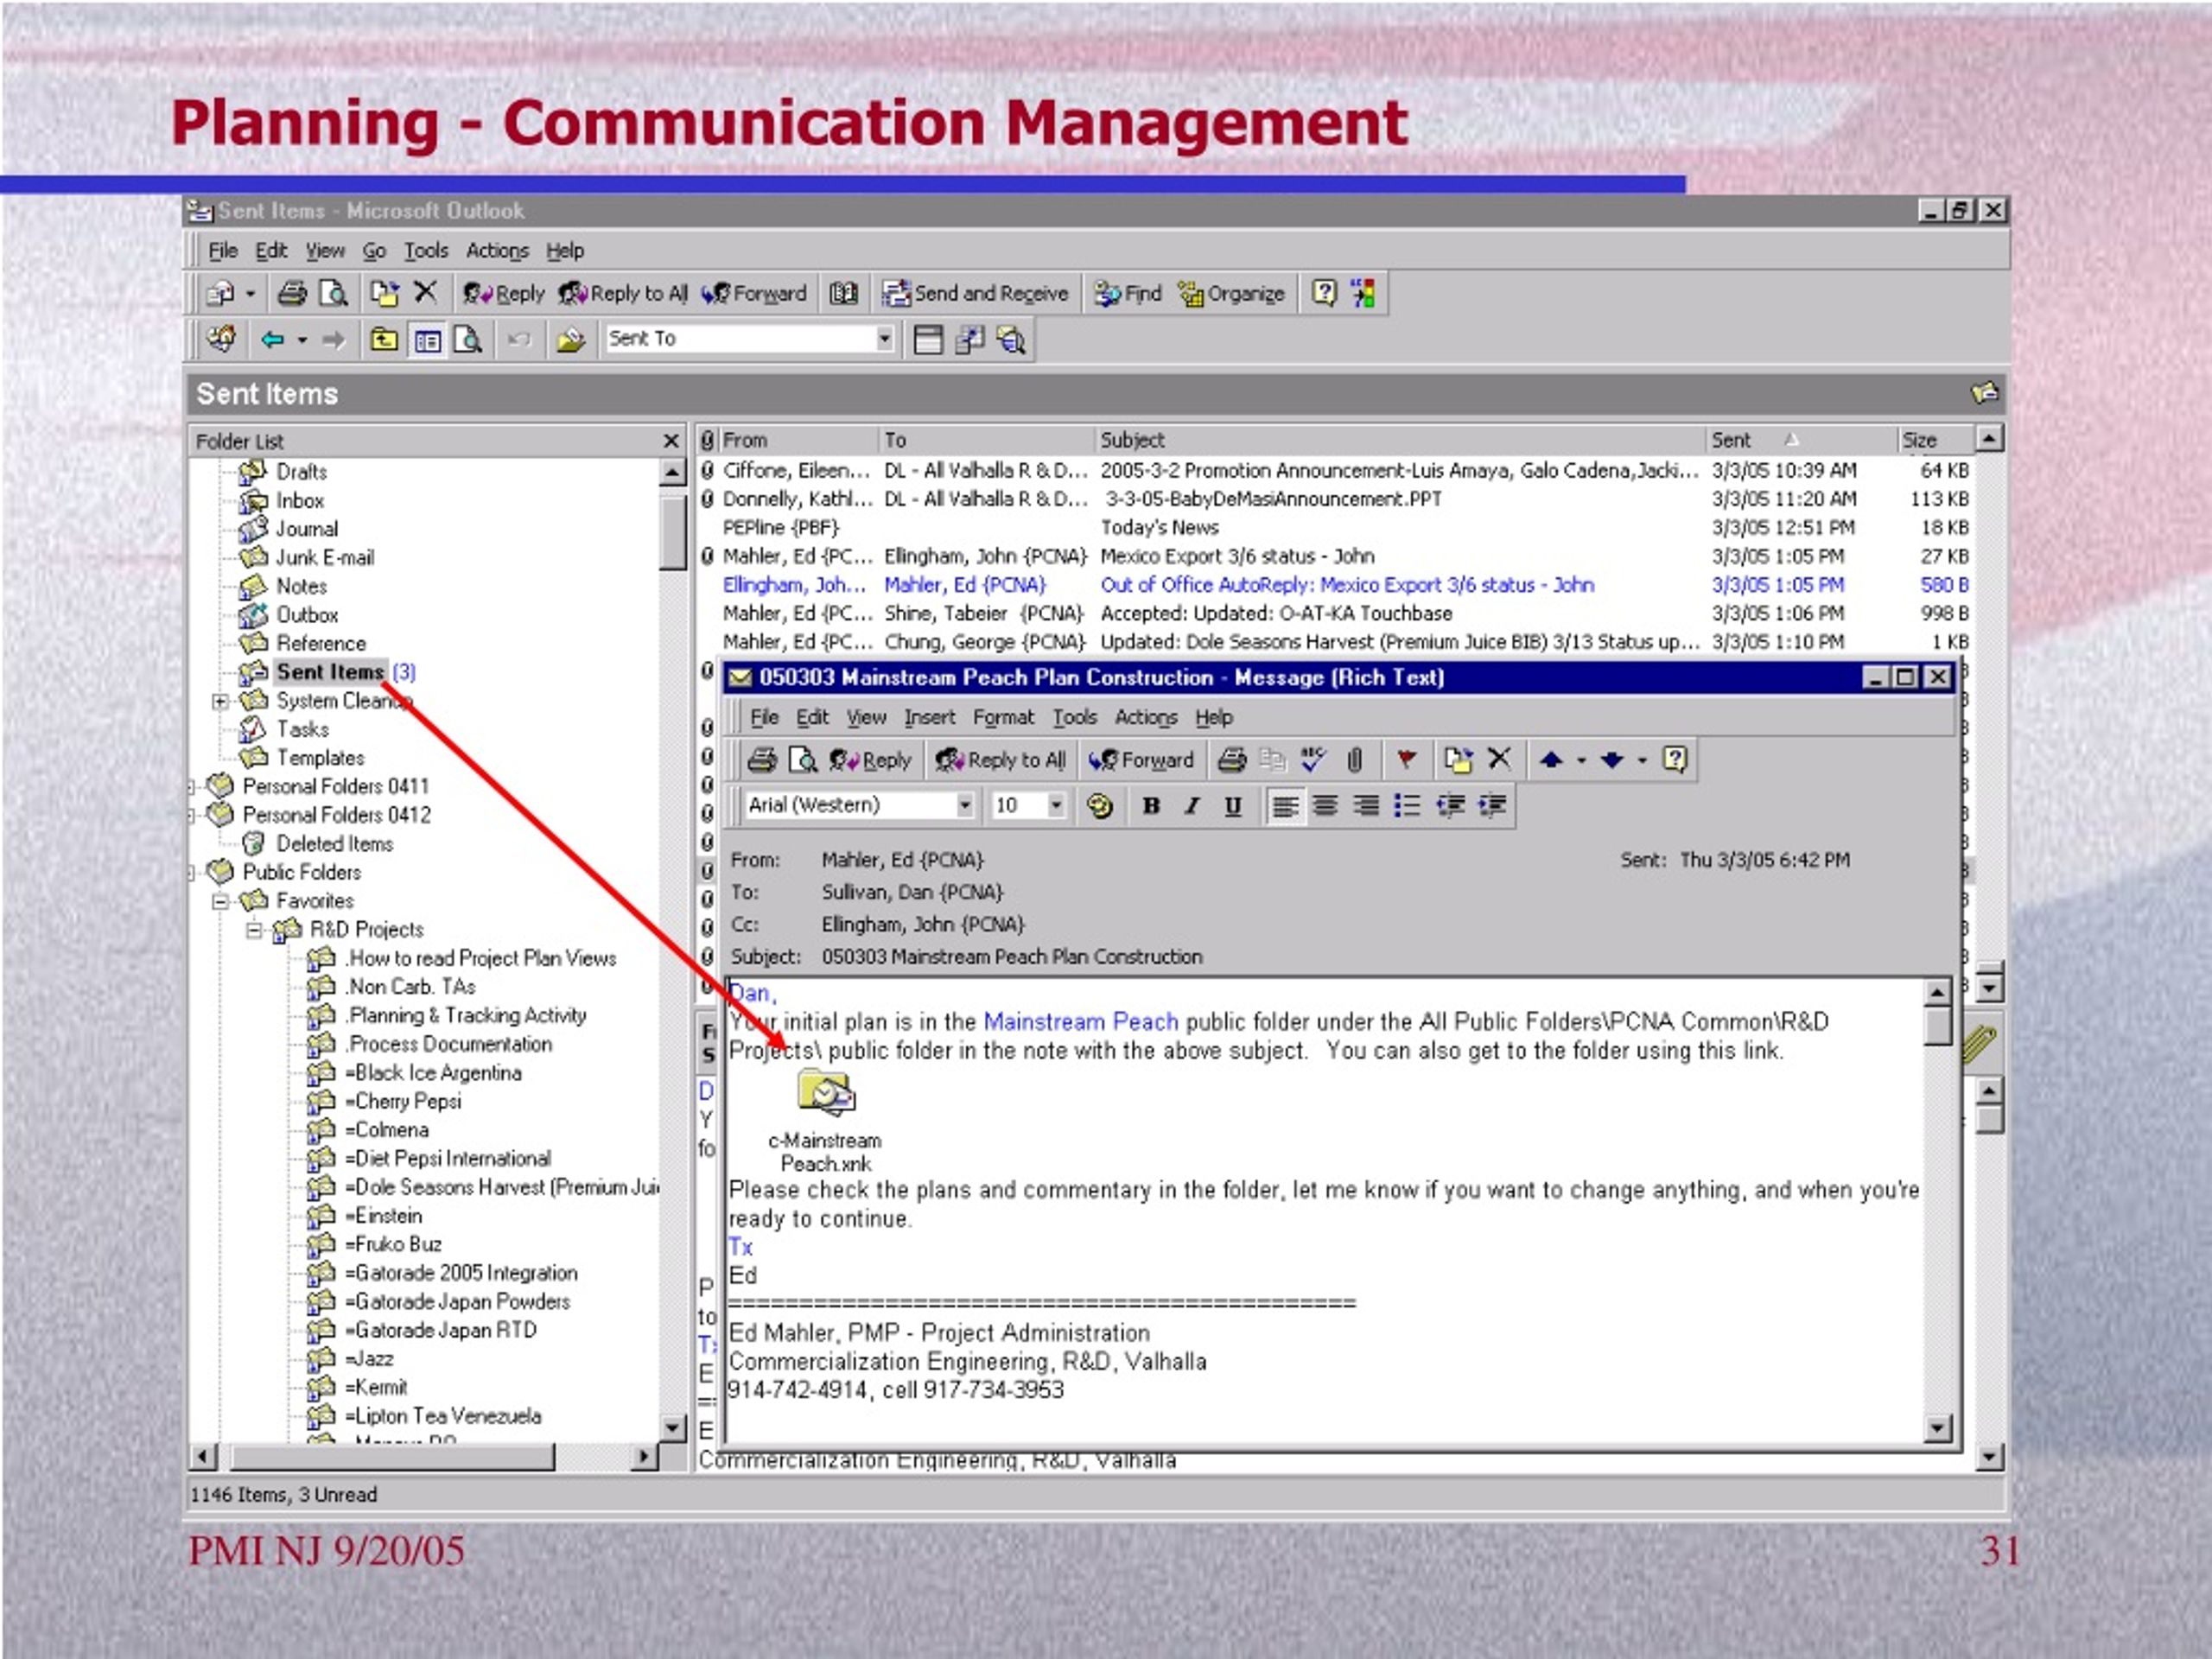Image resolution: width=2212 pixels, height=1659 pixels.
Task: Click the Help question mark in main toolbar
Action: point(1324,293)
